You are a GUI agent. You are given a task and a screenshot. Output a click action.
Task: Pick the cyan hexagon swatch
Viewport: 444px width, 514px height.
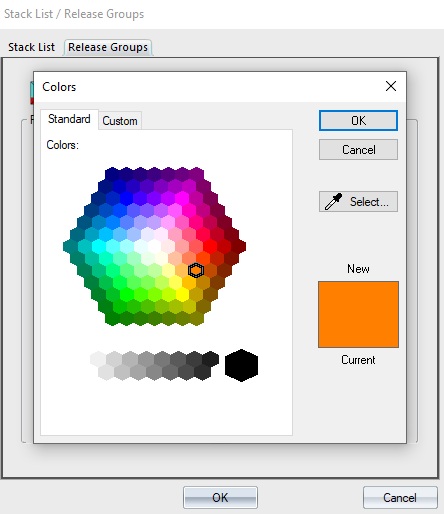[99, 247]
